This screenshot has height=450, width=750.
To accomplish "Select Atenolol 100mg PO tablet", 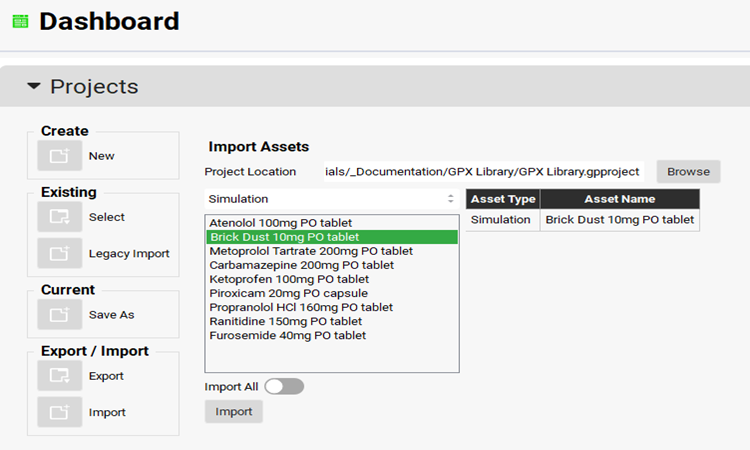I will coord(281,222).
